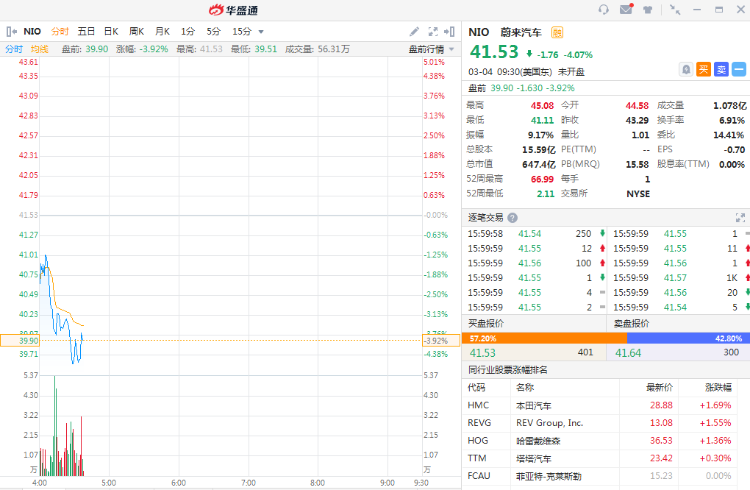This screenshot has width=750, height=490.
Task: Switch to 日K daily candlestick tab
Action: tap(110, 31)
